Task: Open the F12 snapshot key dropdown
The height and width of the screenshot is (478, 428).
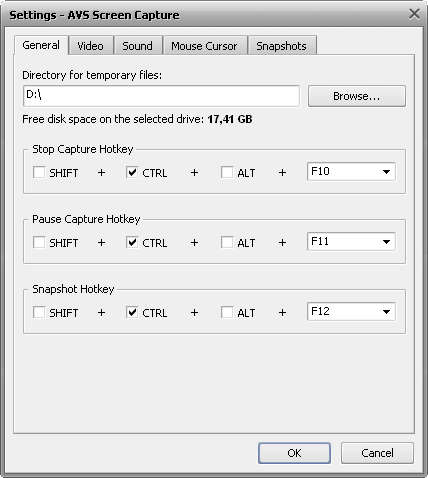Action: point(351,312)
